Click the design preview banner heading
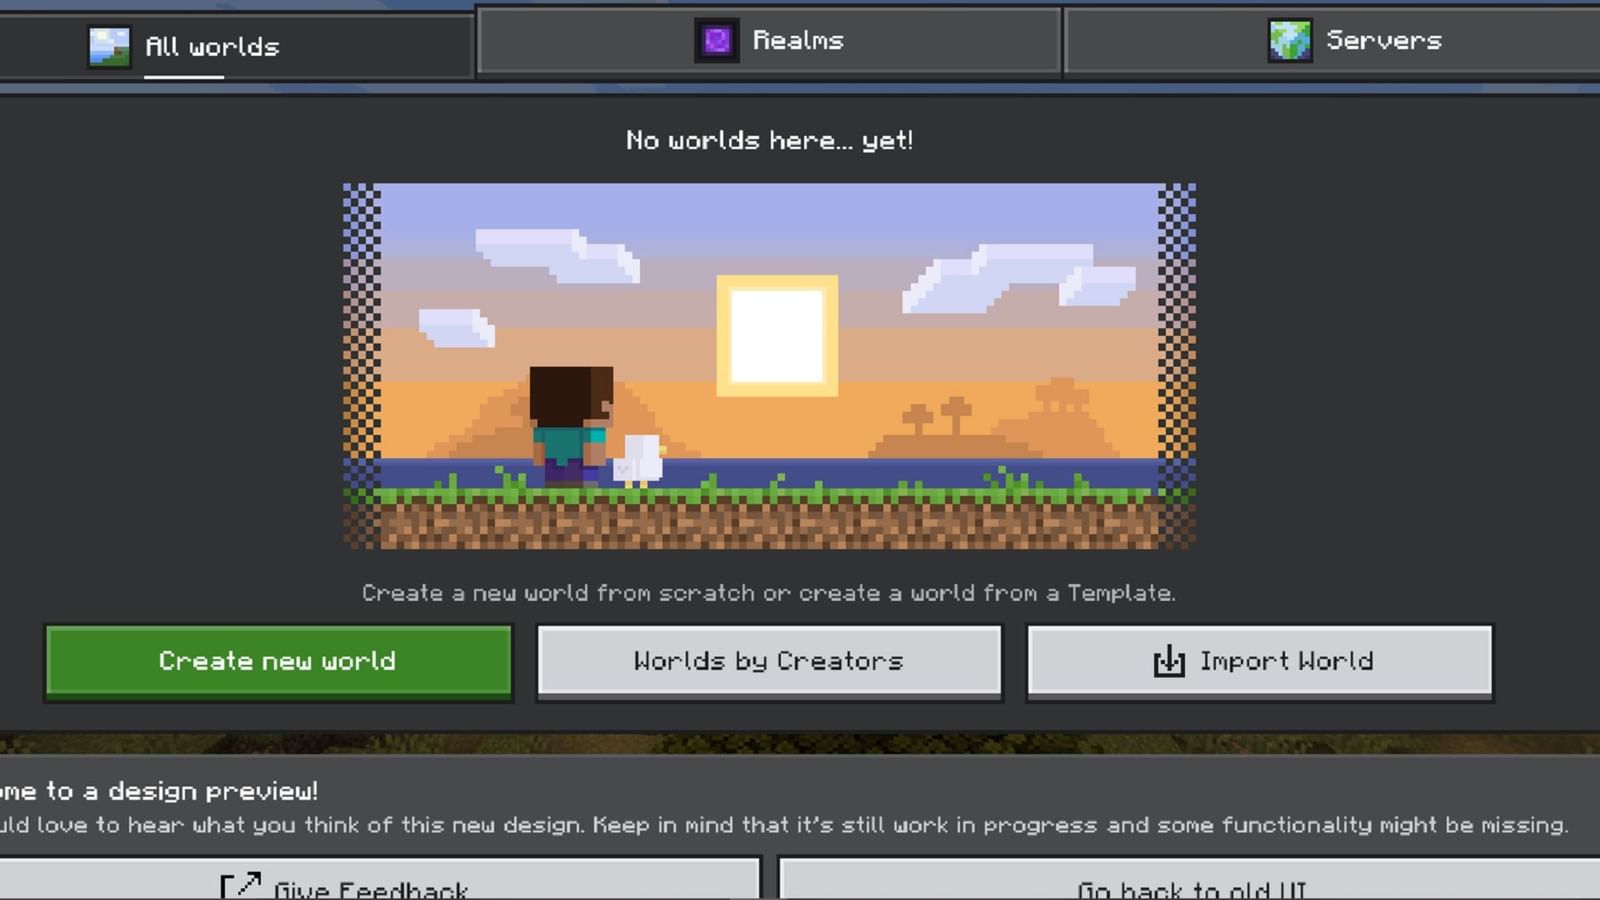Viewport: 1600px width, 900px height. (160, 791)
